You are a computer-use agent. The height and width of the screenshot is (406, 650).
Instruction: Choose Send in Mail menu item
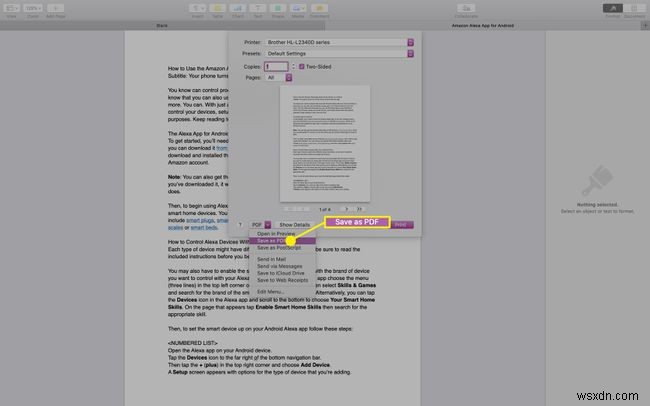pos(282,259)
